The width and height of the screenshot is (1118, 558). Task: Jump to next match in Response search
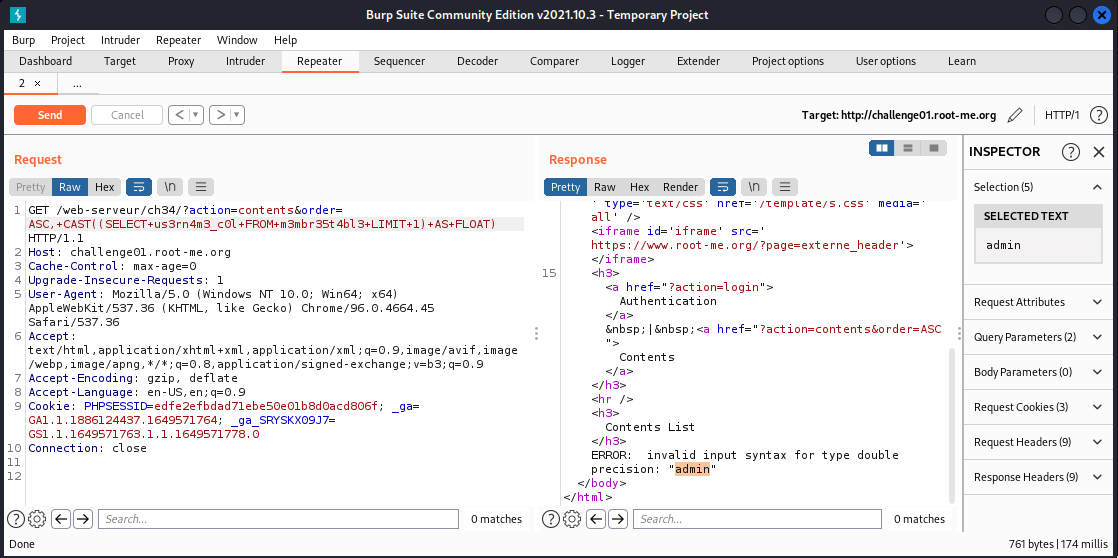click(x=618, y=519)
